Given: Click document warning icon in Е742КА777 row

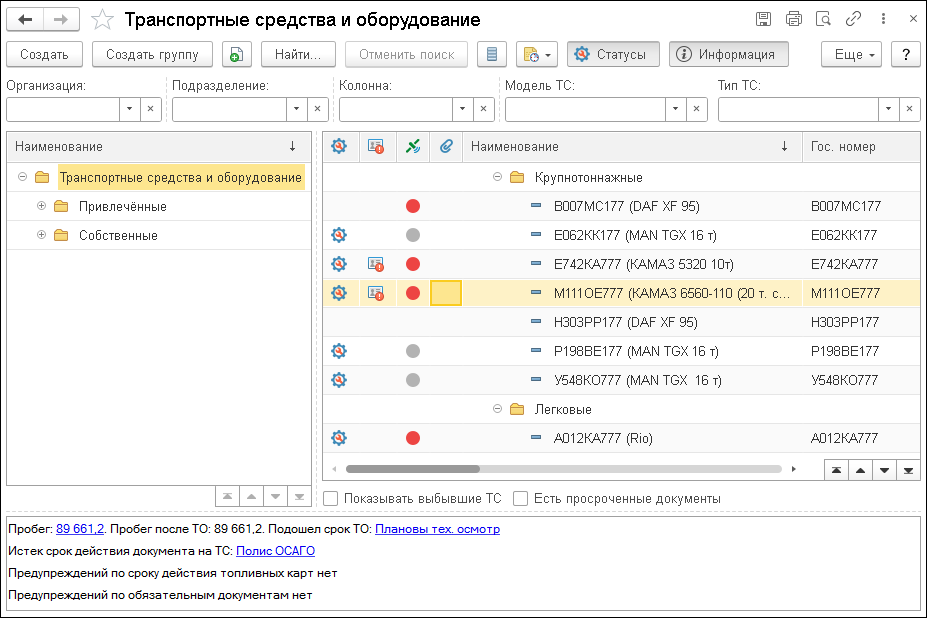Looking at the screenshot, I should point(376,264).
